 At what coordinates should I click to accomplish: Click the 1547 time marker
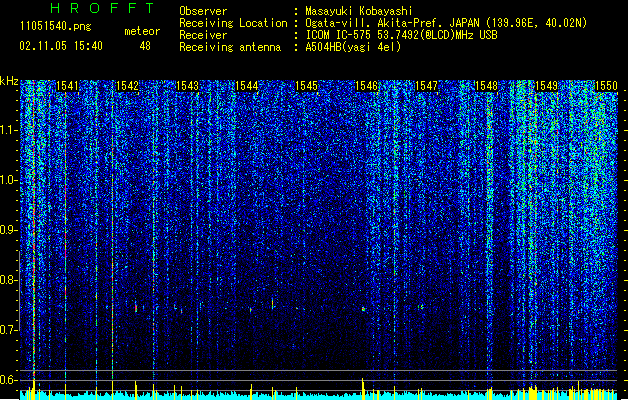click(x=426, y=86)
